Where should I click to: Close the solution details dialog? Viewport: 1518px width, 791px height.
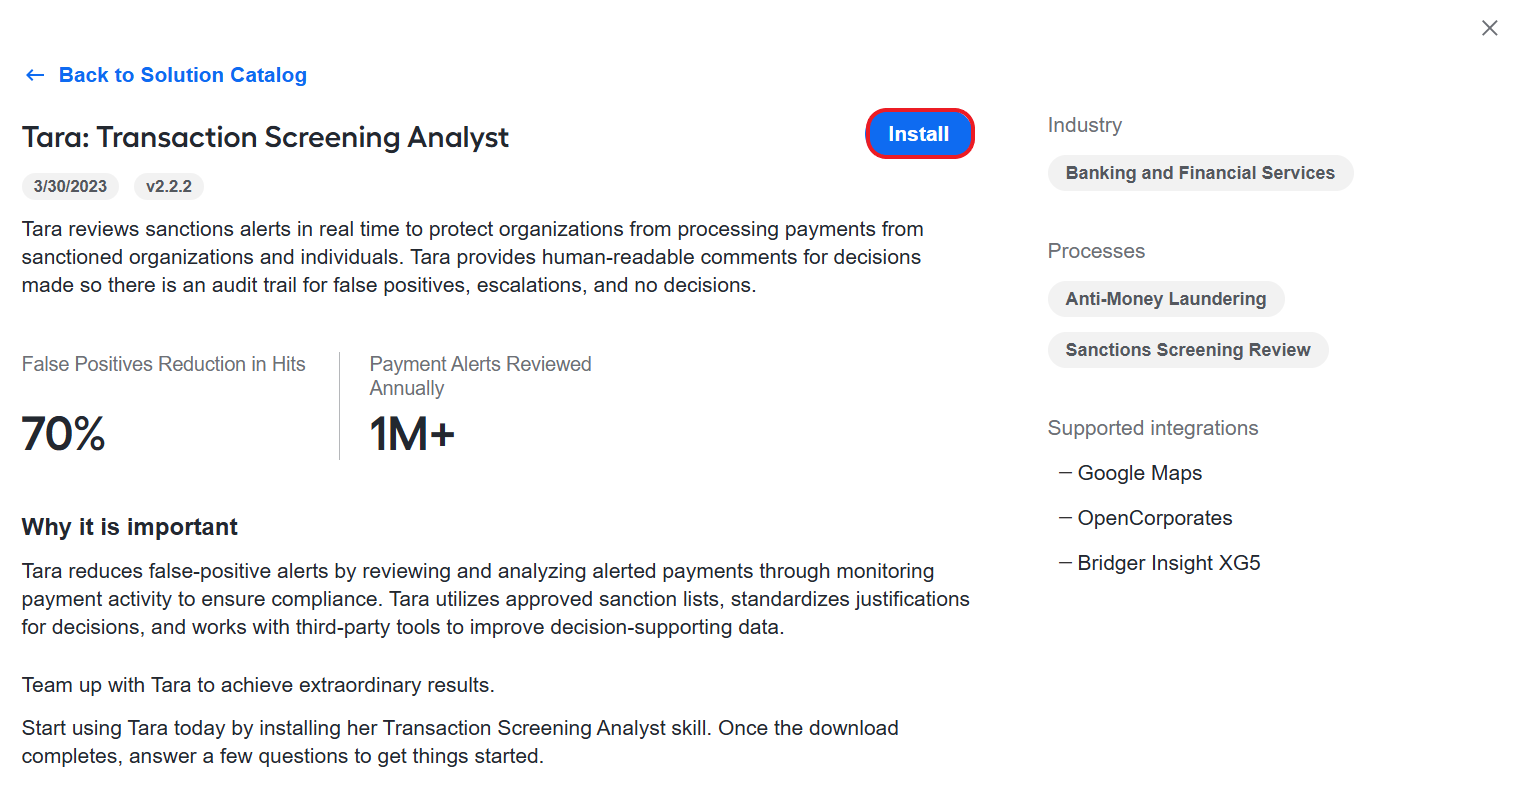[1489, 28]
